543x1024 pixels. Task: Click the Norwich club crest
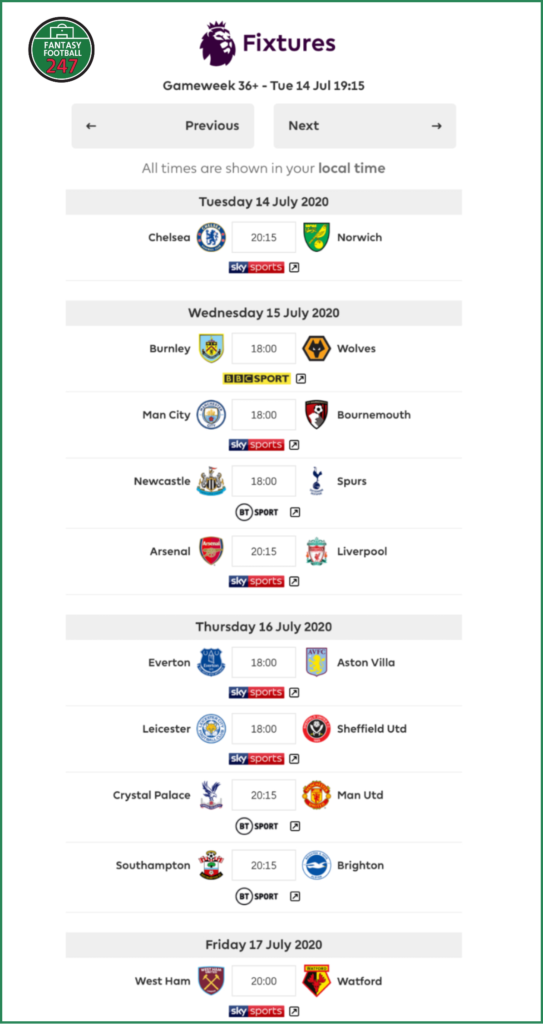tap(317, 237)
